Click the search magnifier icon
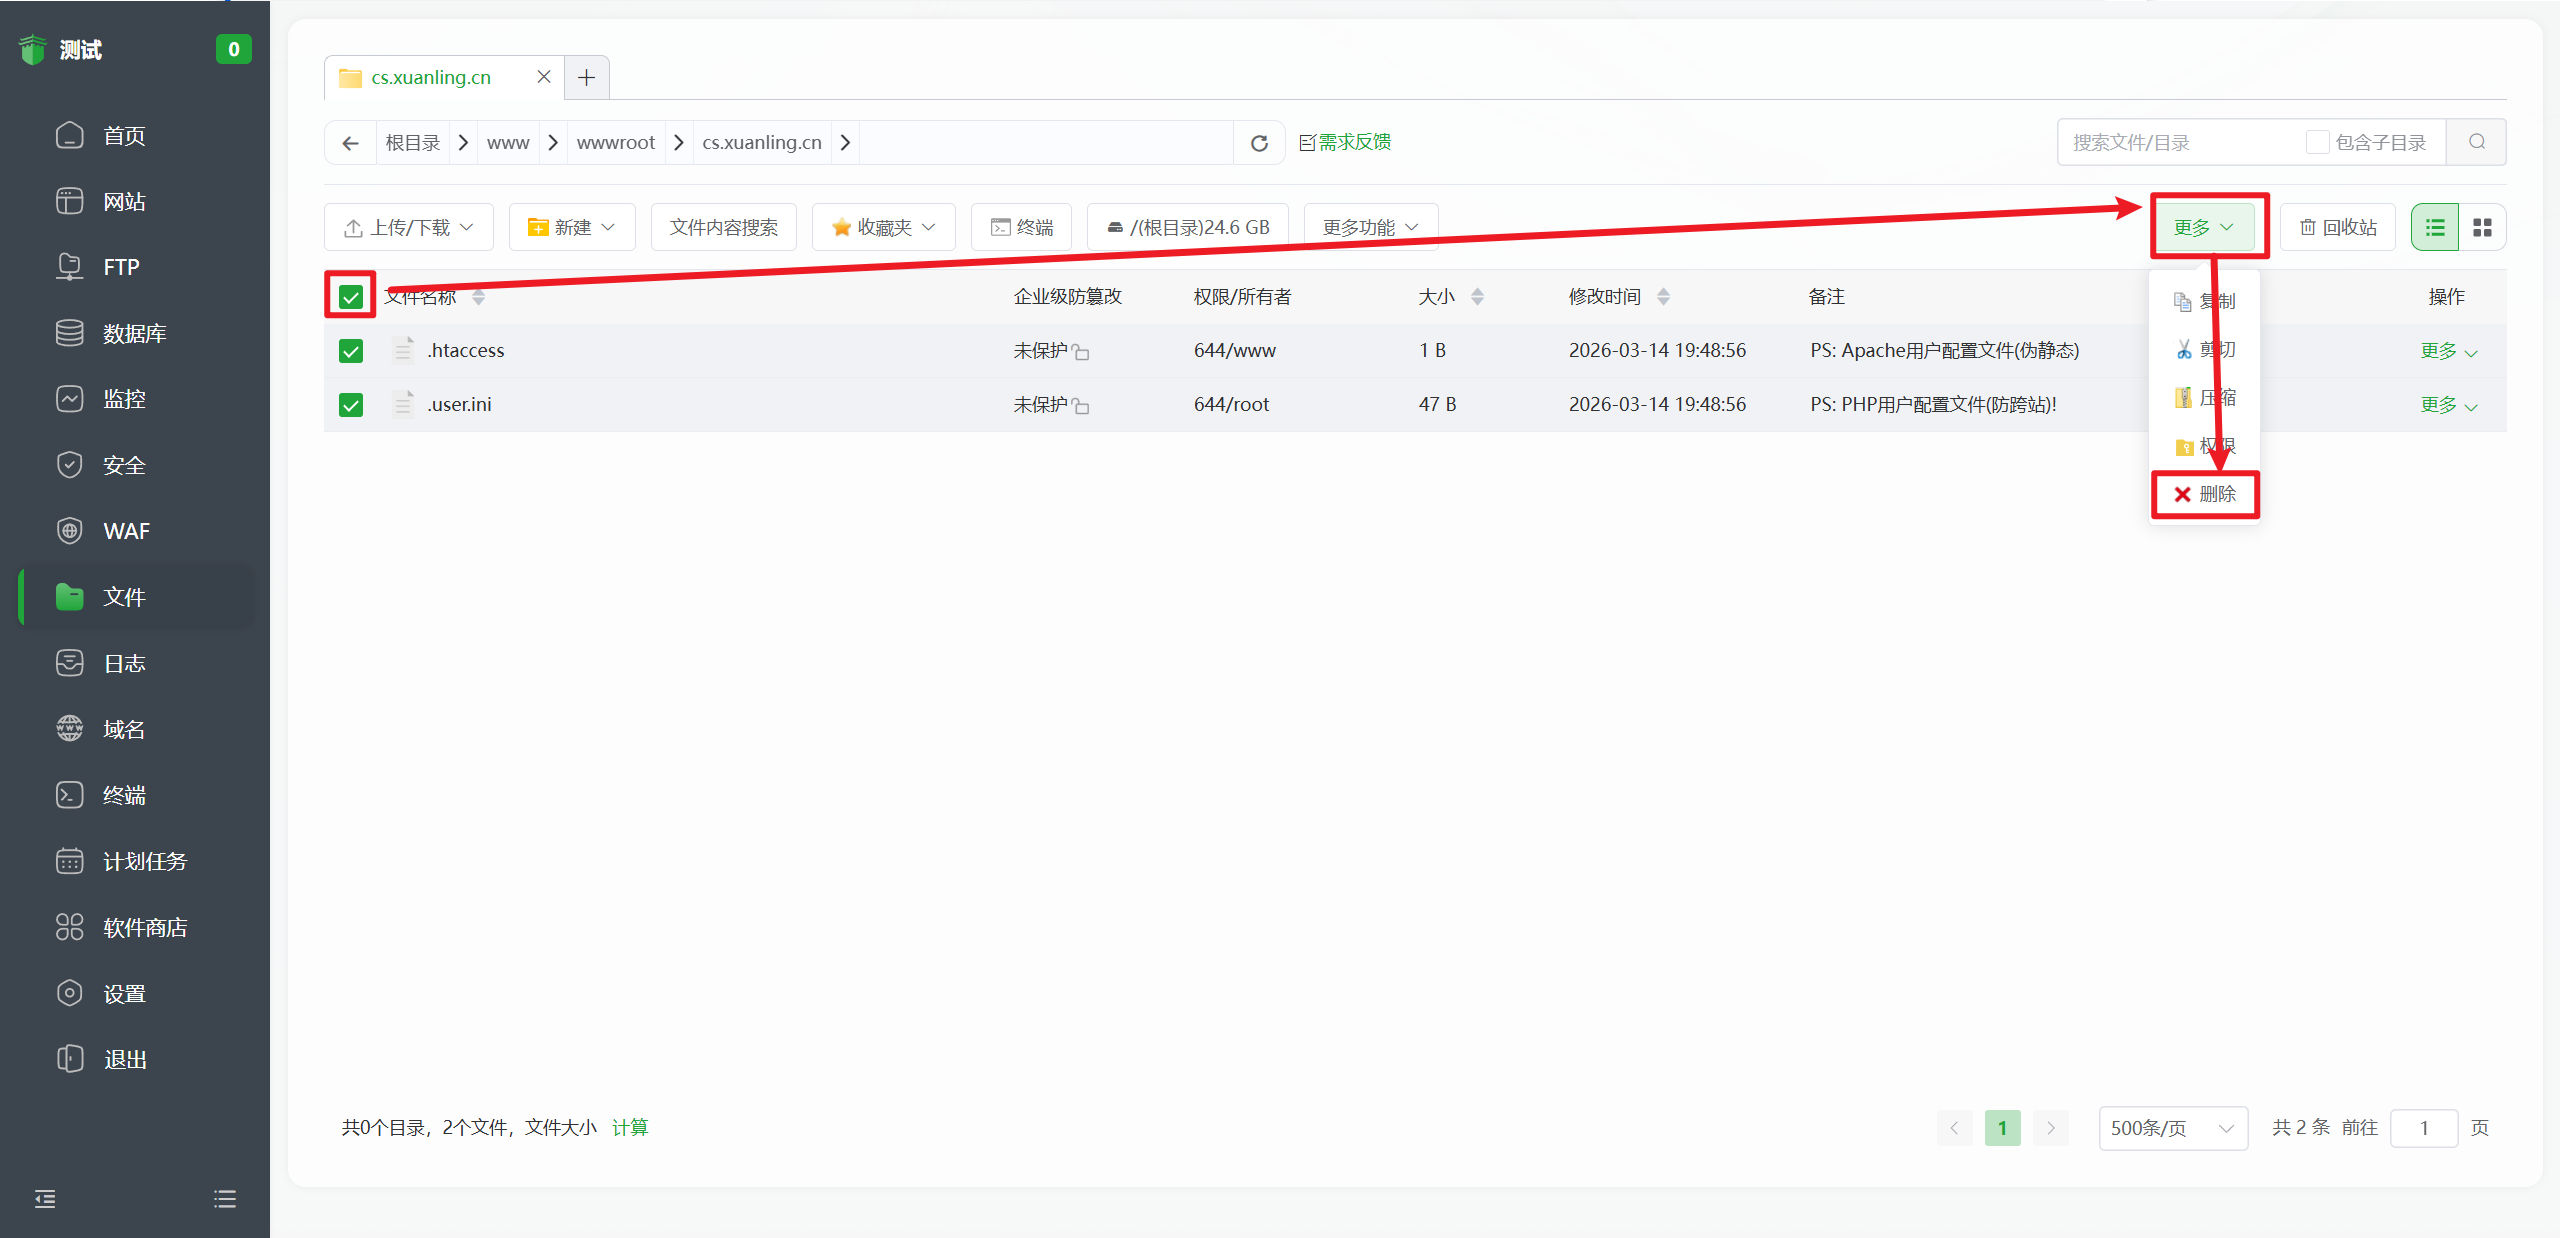 point(2476,142)
